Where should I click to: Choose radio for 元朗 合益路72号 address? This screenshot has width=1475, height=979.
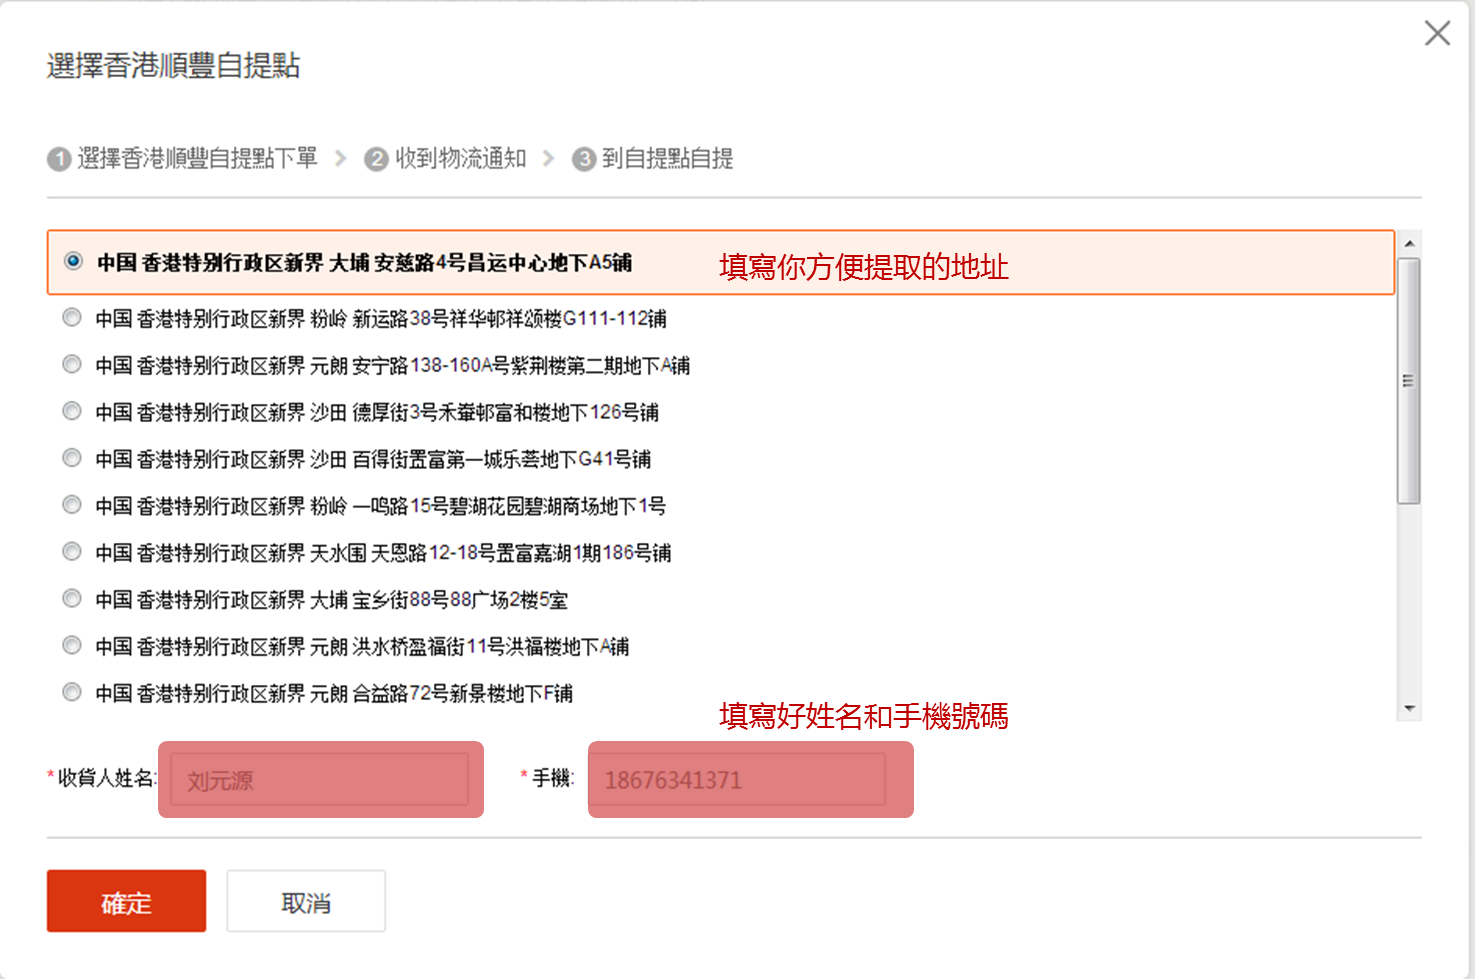(x=72, y=691)
